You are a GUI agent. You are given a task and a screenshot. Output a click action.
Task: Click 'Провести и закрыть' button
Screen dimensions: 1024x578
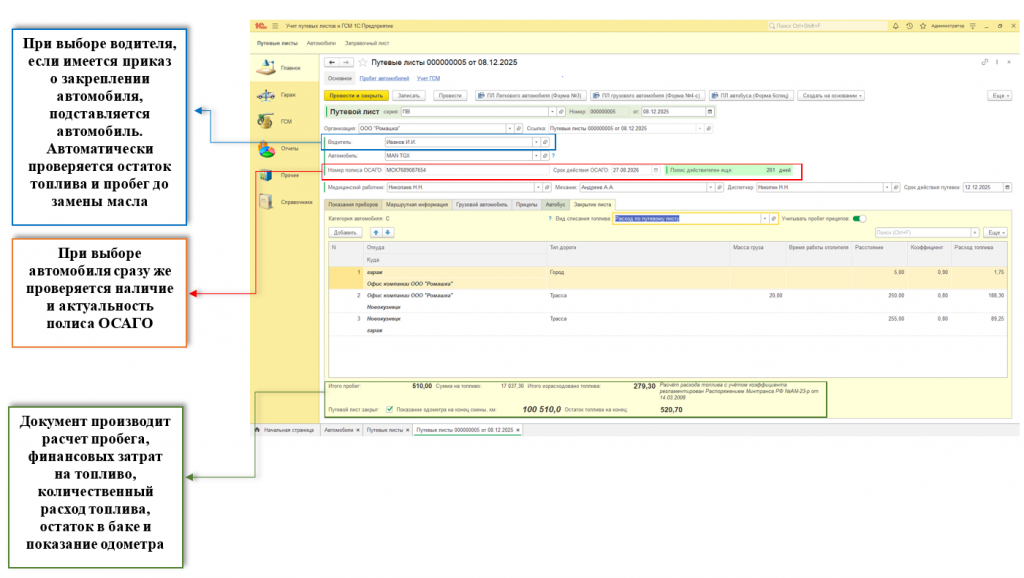357,95
